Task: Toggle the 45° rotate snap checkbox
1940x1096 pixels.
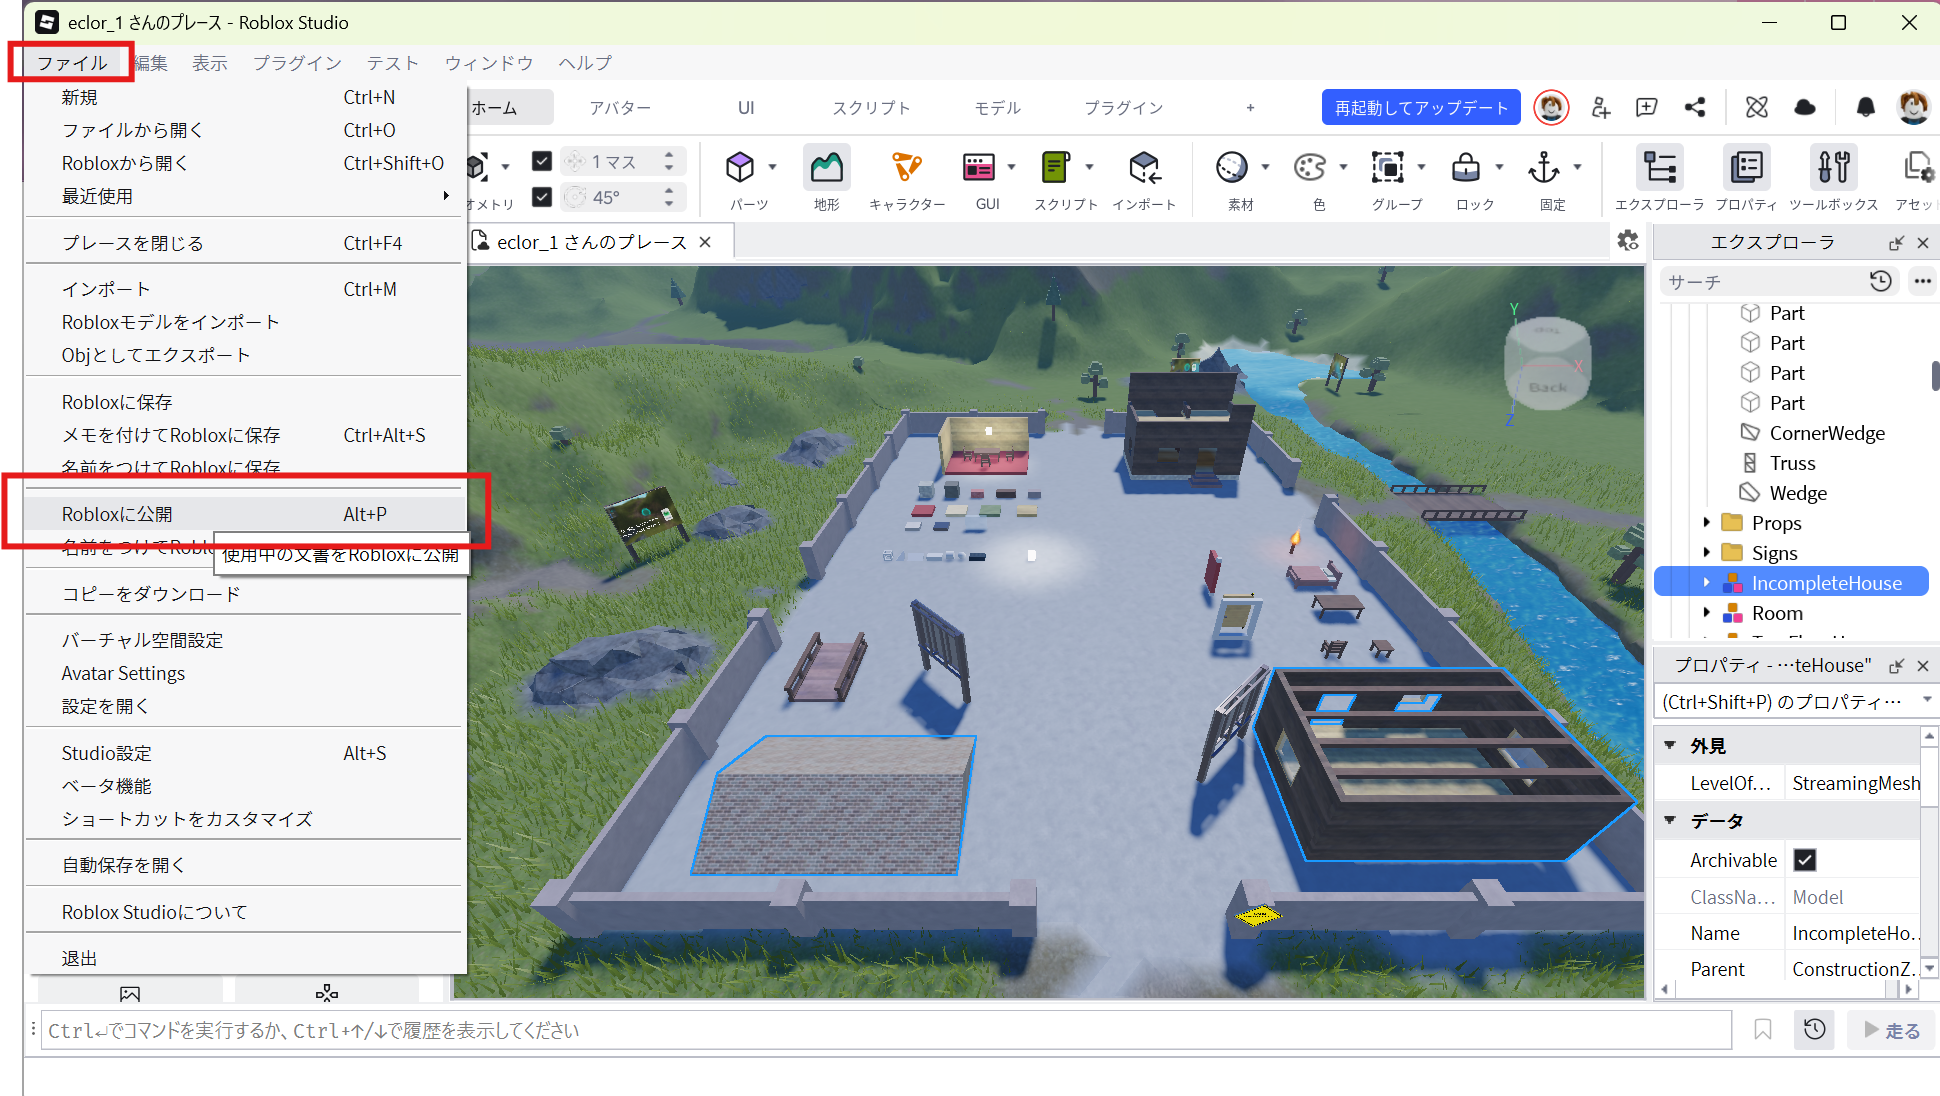Action: tap(542, 197)
